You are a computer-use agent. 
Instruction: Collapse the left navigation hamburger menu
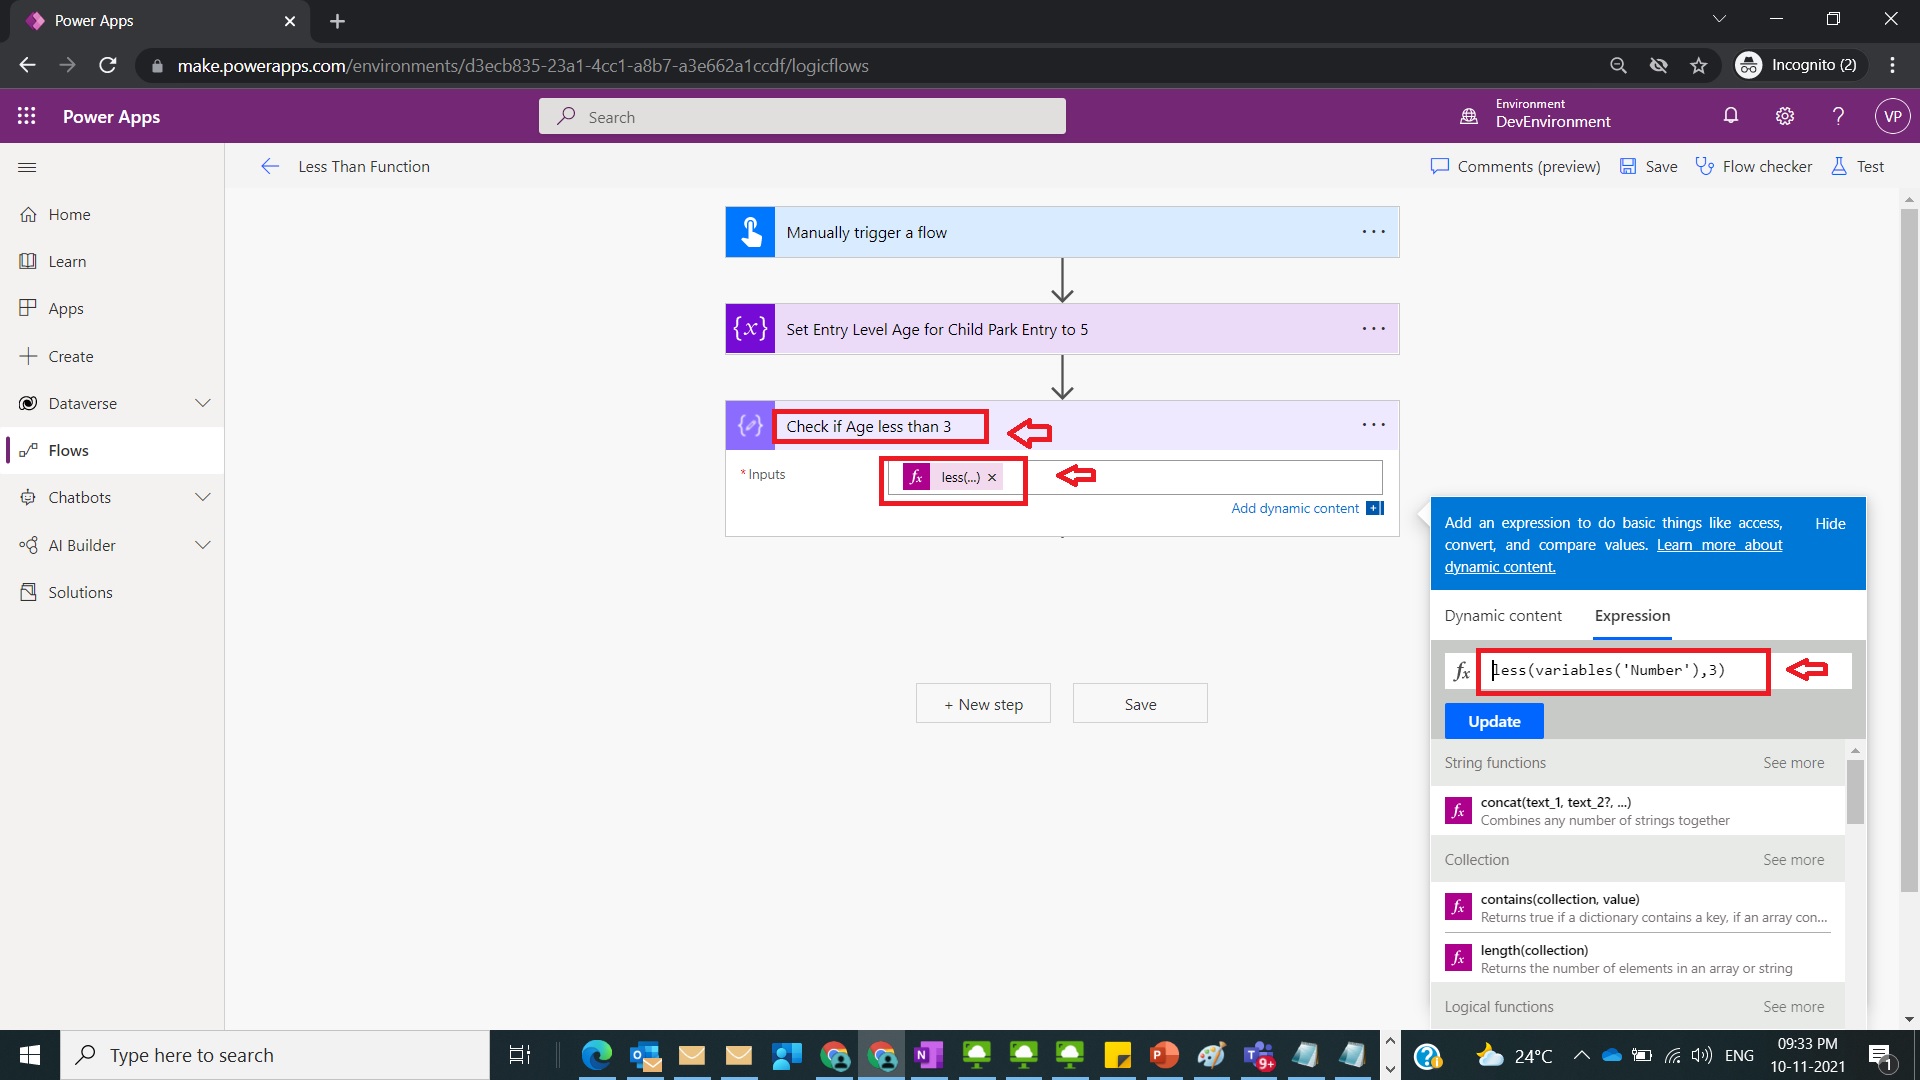(x=27, y=167)
